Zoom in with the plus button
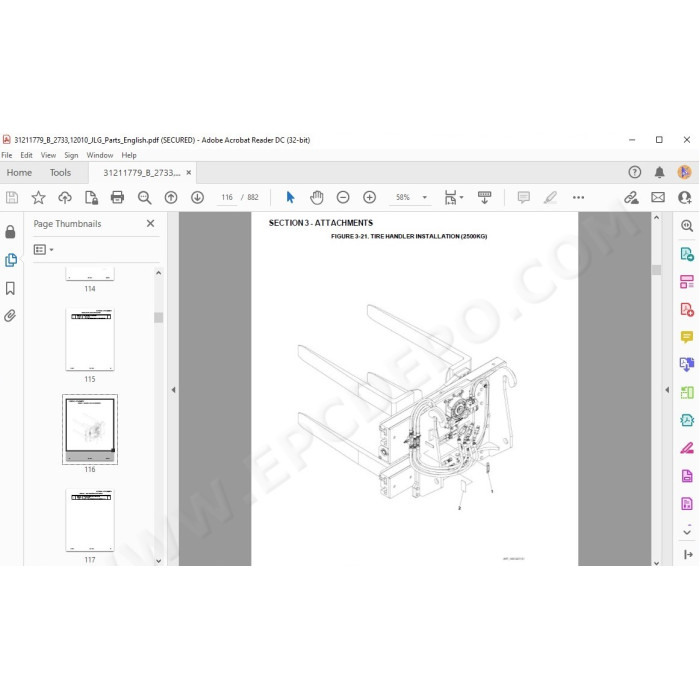 click(x=369, y=197)
